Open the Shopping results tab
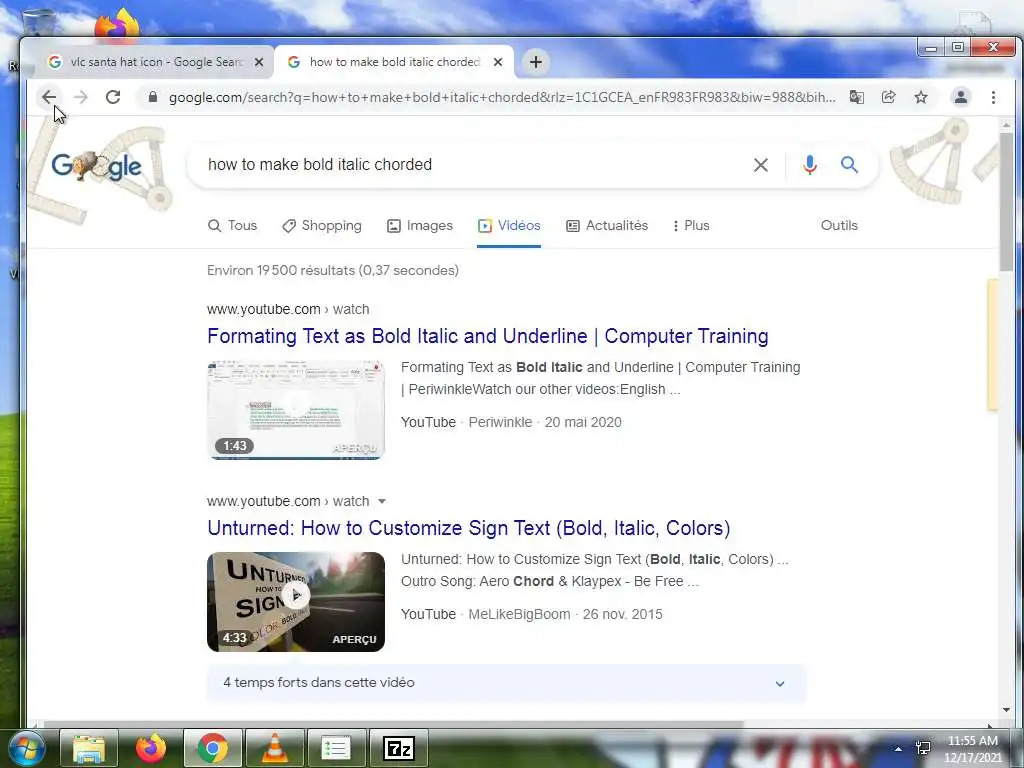 tap(322, 225)
